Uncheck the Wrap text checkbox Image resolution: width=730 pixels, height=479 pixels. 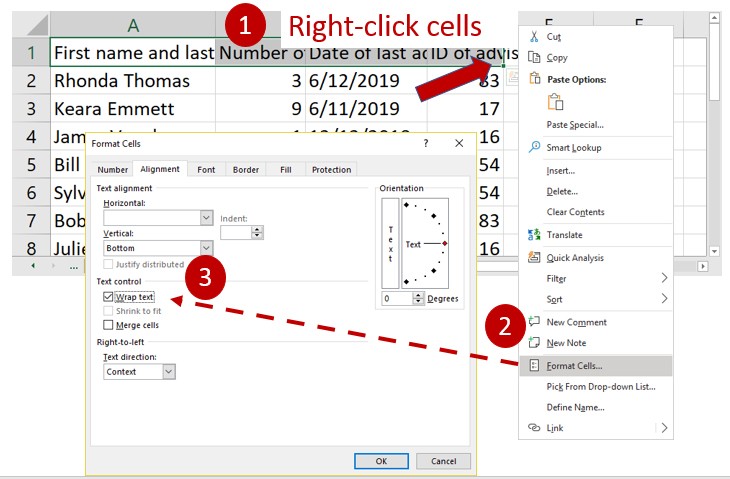pos(109,297)
